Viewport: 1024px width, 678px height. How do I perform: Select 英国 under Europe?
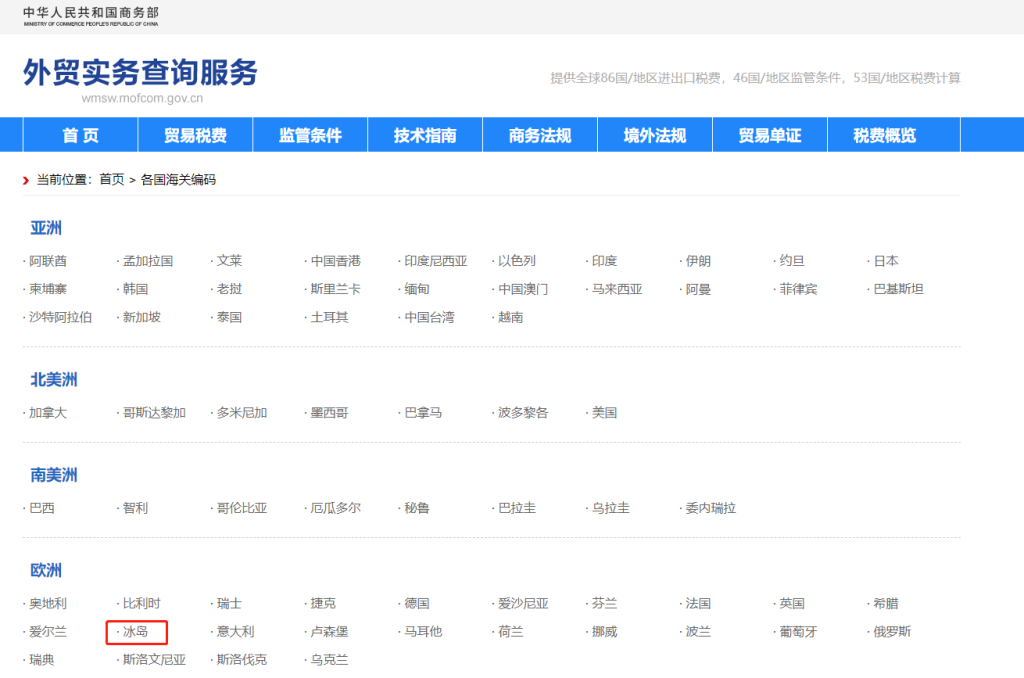tap(792, 604)
